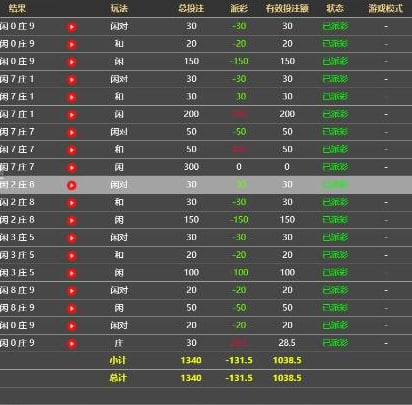The width and height of the screenshot is (412, 405).
Task: Open replay for 闲3庄5 闲 100 bet
Action: pos(72,273)
